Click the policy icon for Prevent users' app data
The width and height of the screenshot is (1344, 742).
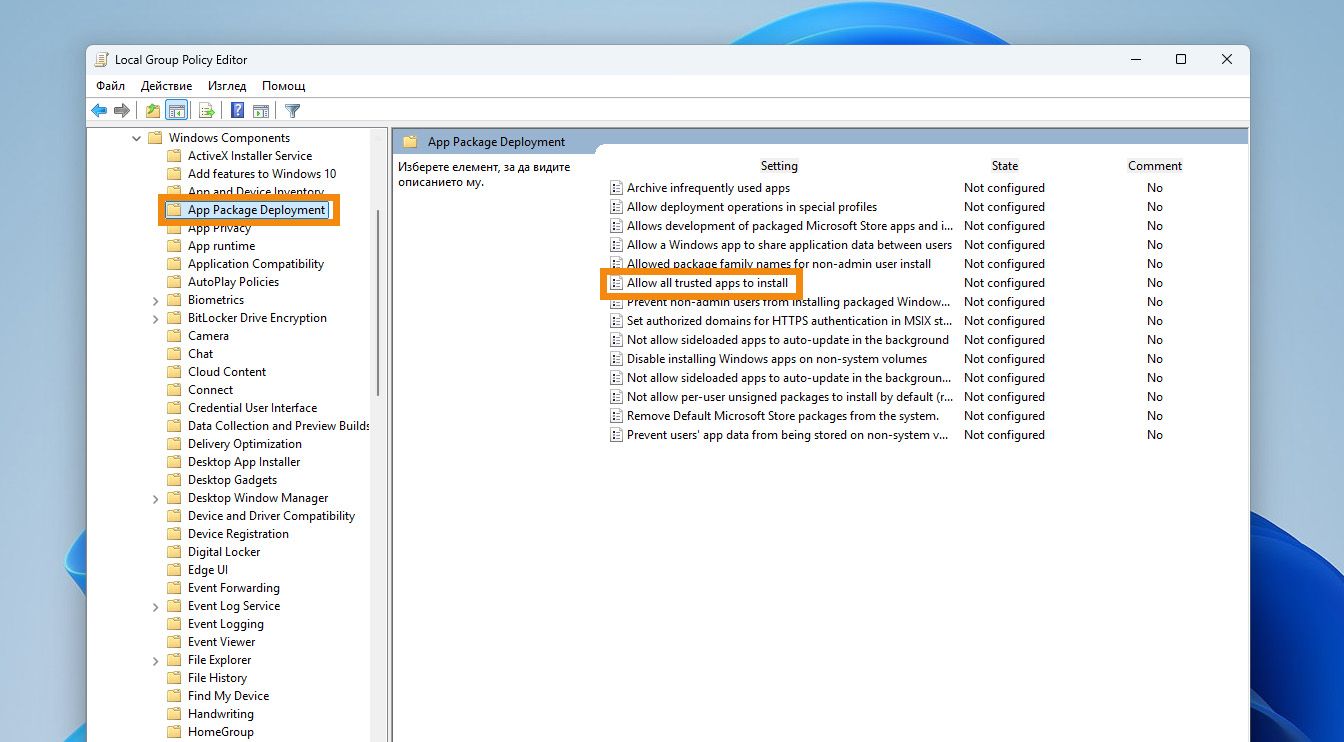617,435
